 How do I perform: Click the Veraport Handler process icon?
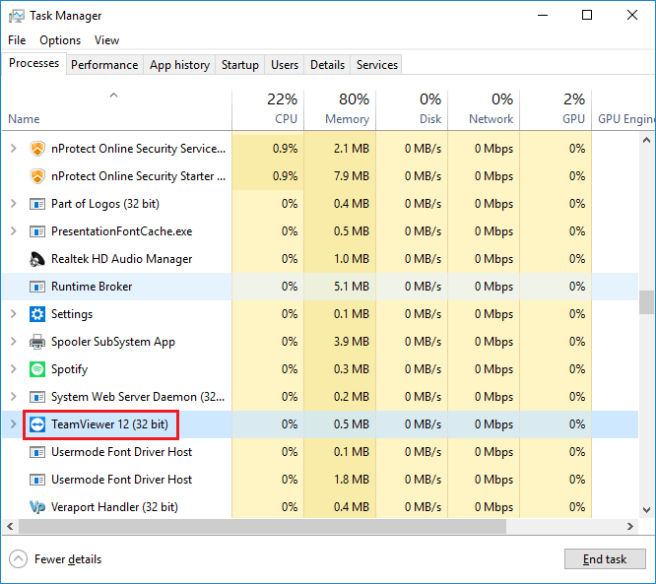click(38, 507)
